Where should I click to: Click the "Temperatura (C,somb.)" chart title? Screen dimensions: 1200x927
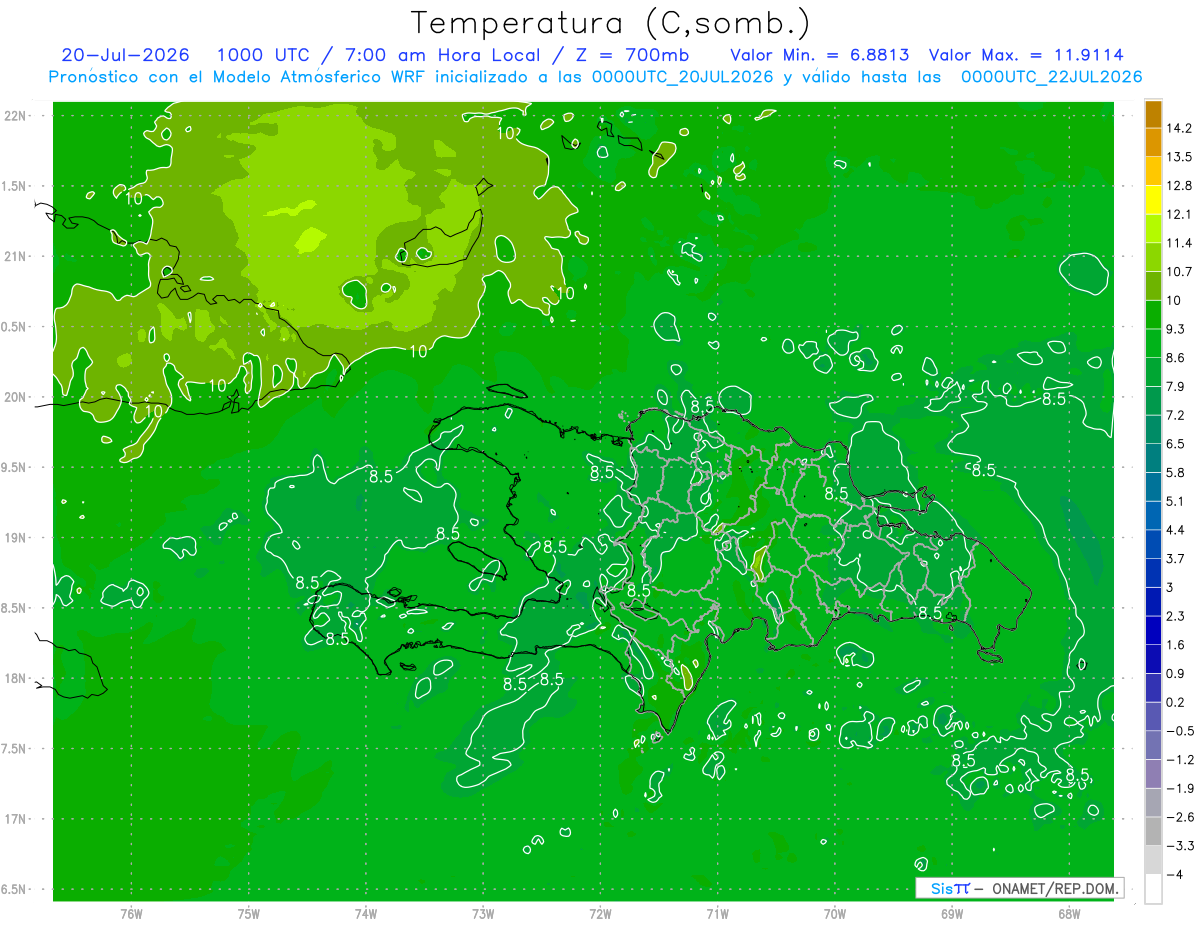coord(611,22)
